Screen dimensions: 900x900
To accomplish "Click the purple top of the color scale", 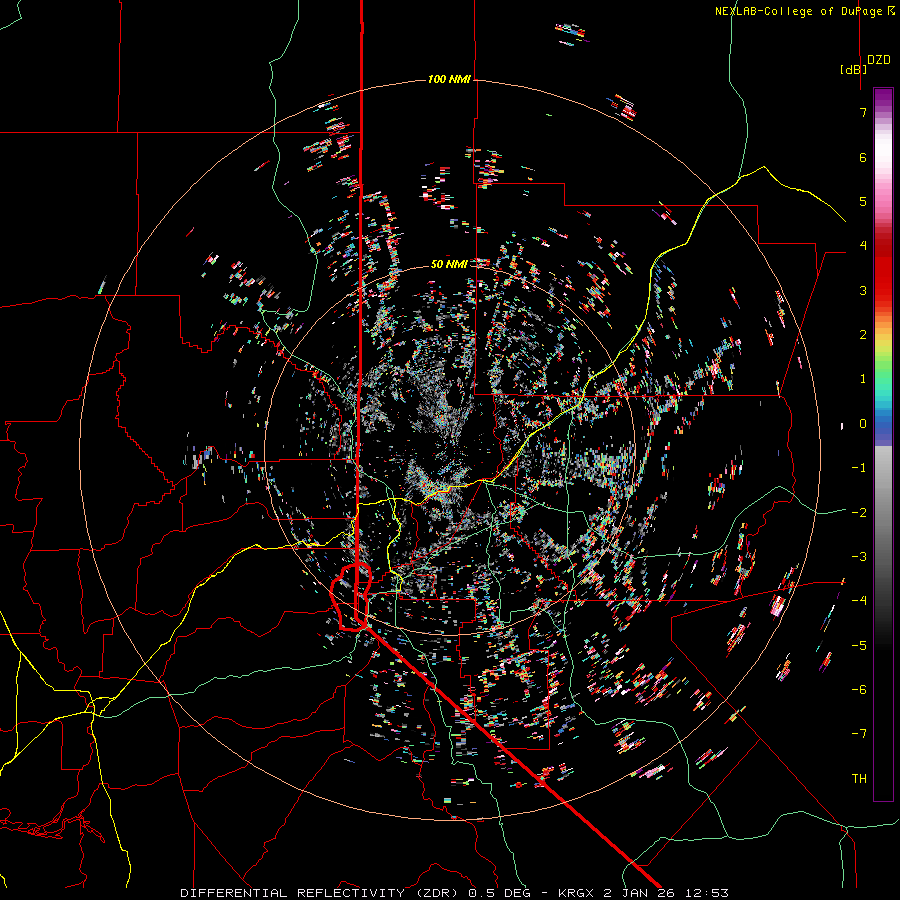I will [883, 96].
